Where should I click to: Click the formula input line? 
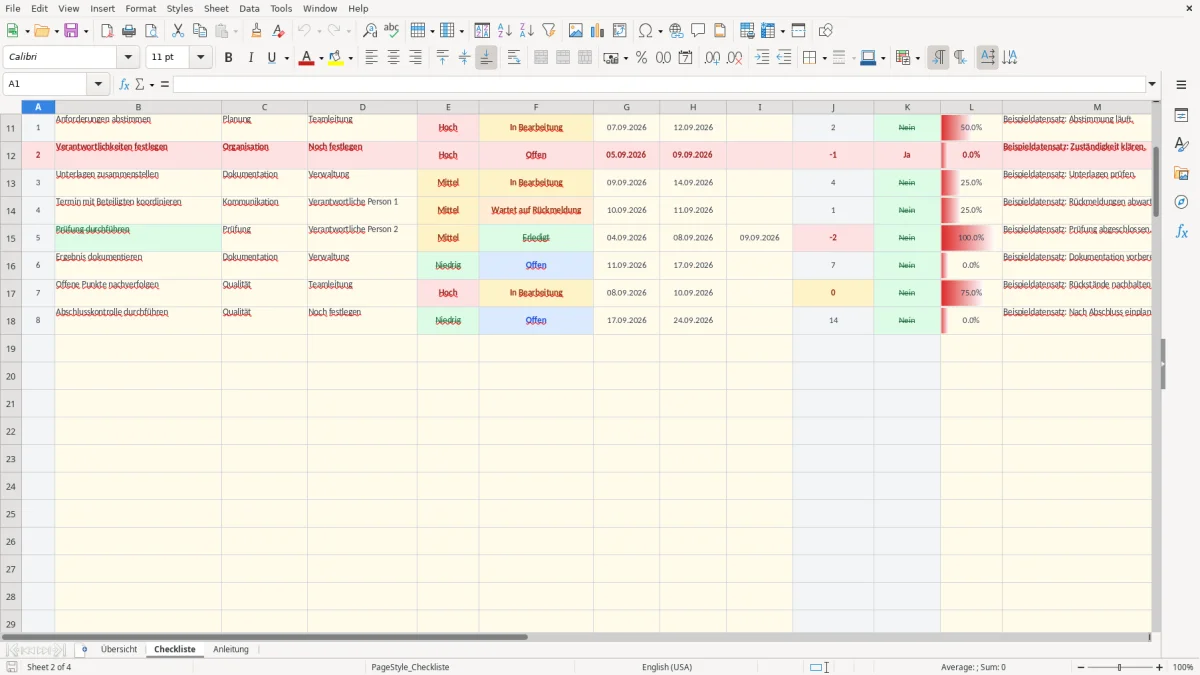click(659, 84)
